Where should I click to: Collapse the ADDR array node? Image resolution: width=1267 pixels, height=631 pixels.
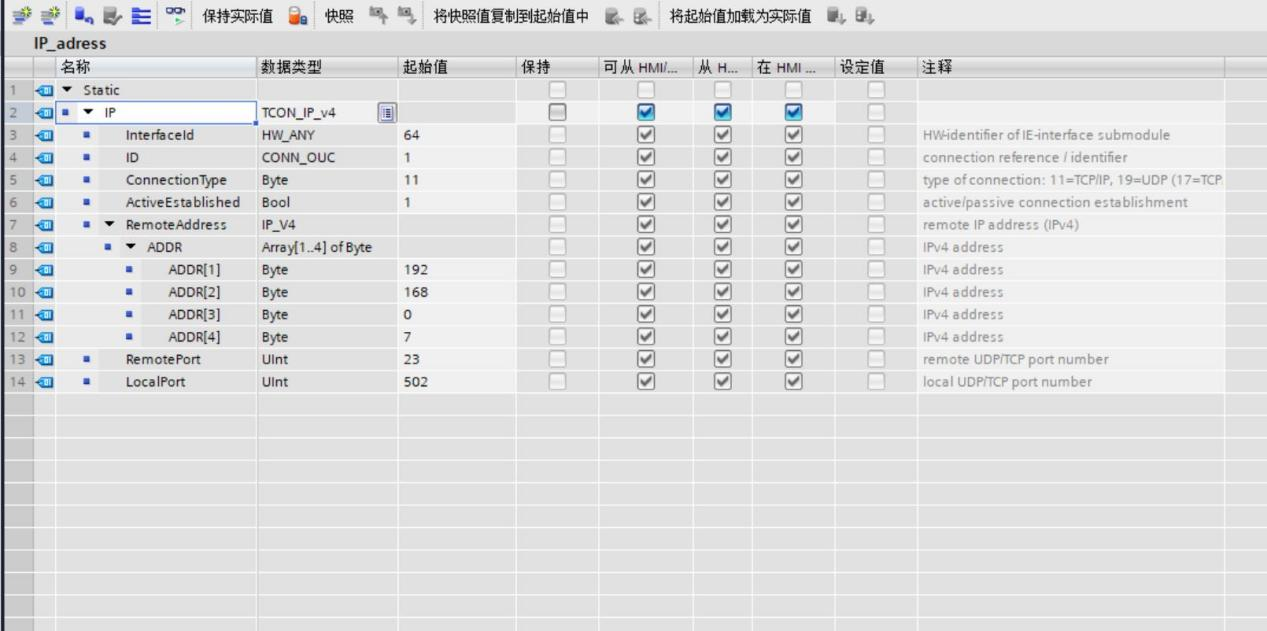pyautogui.click(x=130, y=247)
